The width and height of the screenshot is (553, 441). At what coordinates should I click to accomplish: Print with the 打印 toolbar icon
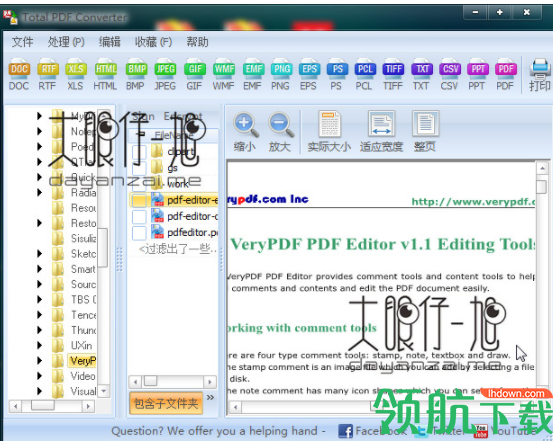pos(540,75)
